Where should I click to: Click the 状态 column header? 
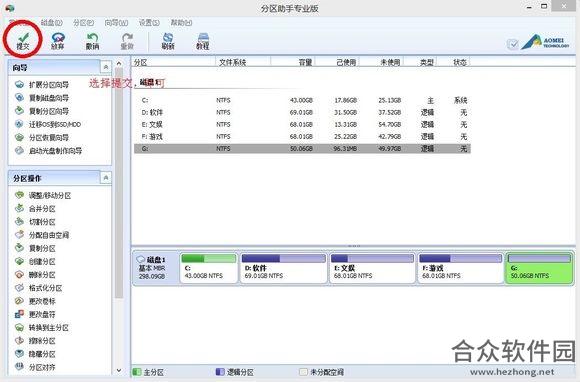[453, 62]
